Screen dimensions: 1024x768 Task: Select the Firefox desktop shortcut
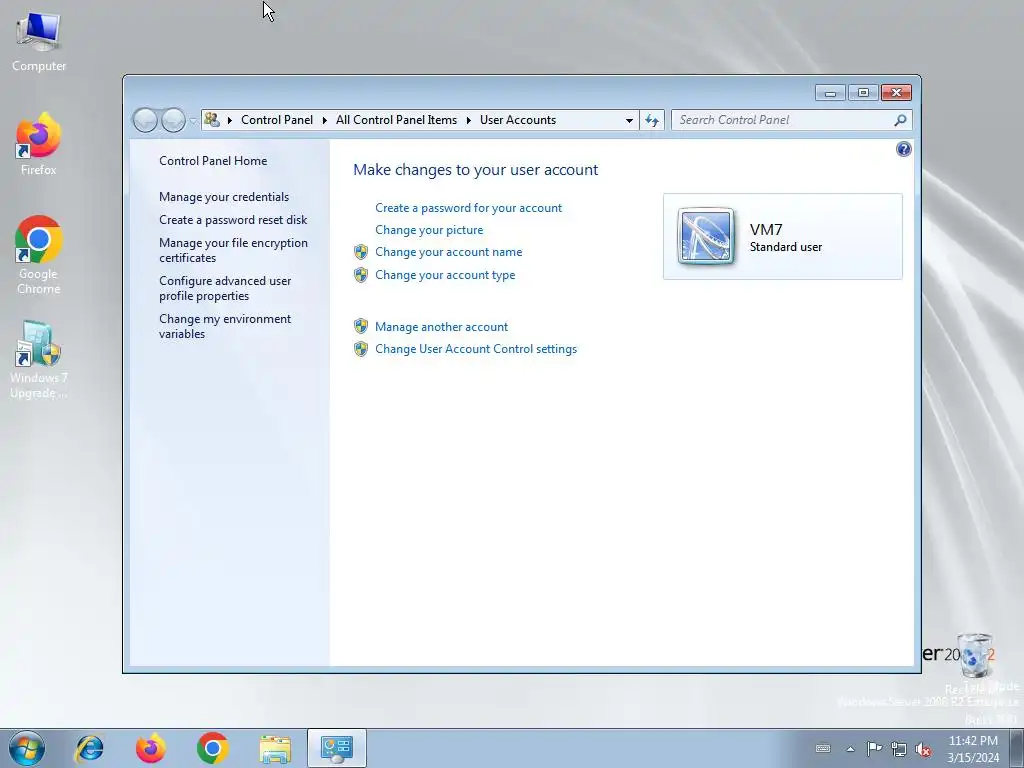pos(39,144)
